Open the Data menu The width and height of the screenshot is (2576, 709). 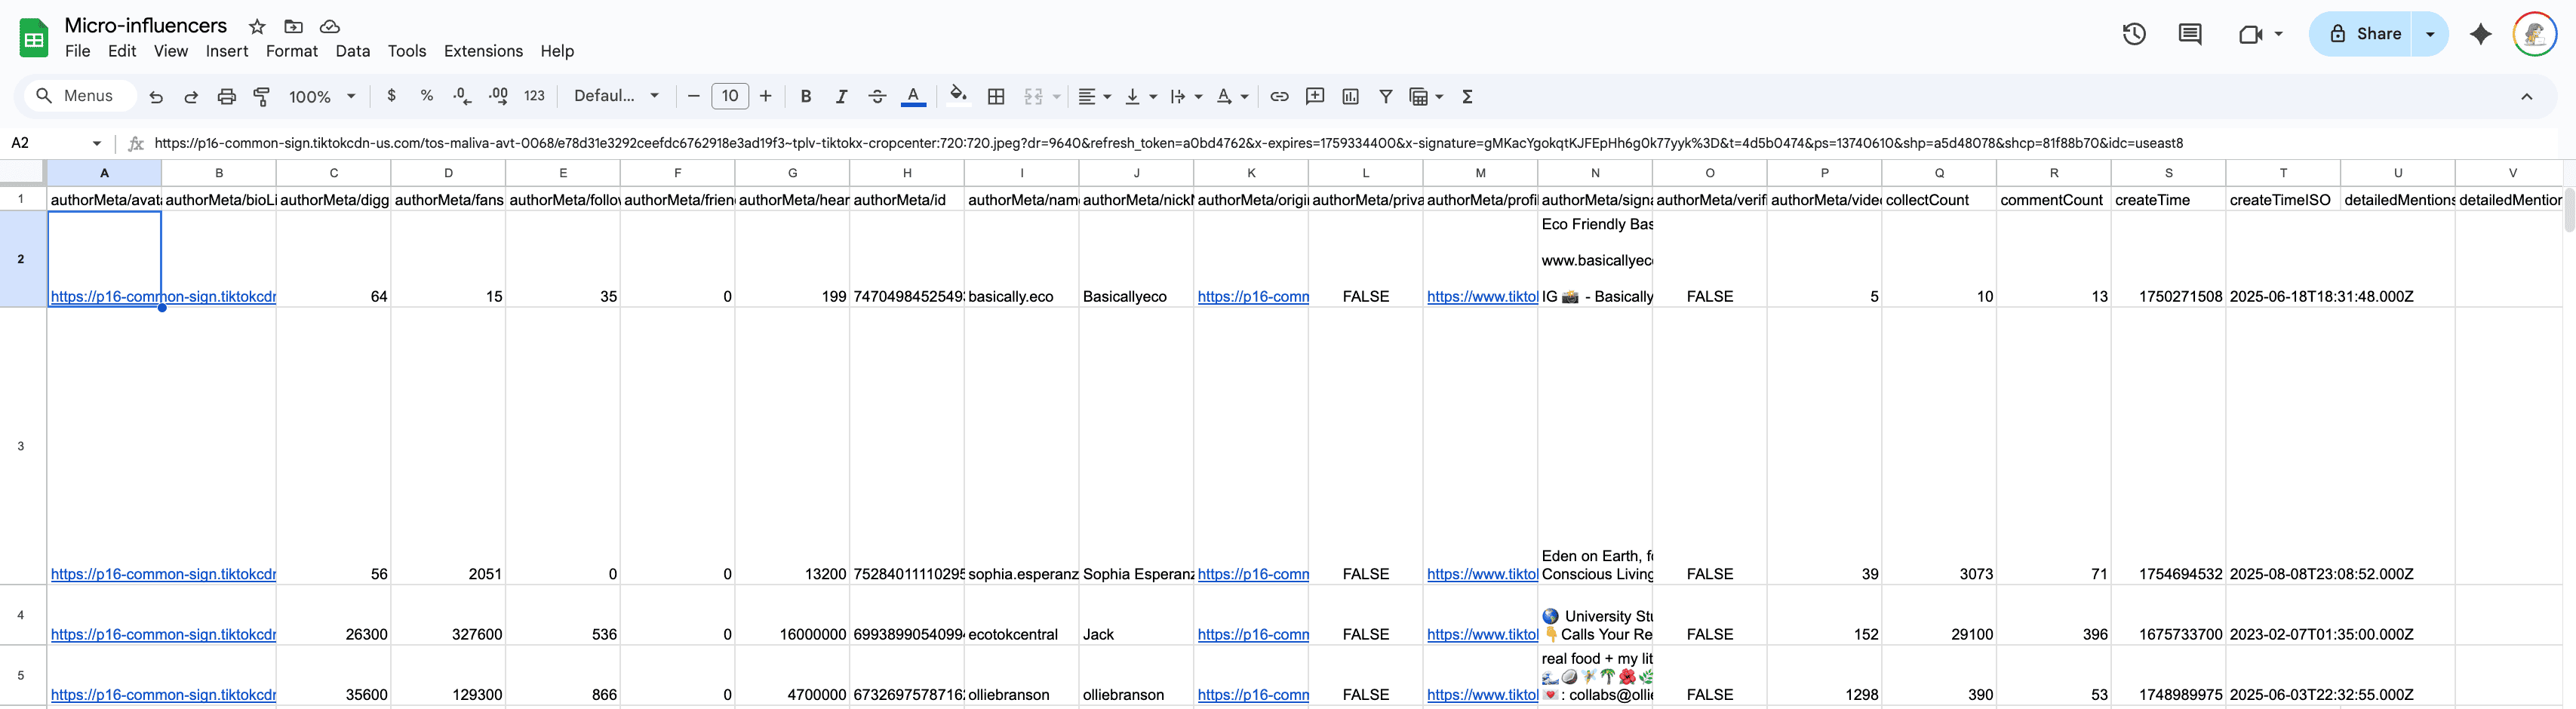coord(353,51)
